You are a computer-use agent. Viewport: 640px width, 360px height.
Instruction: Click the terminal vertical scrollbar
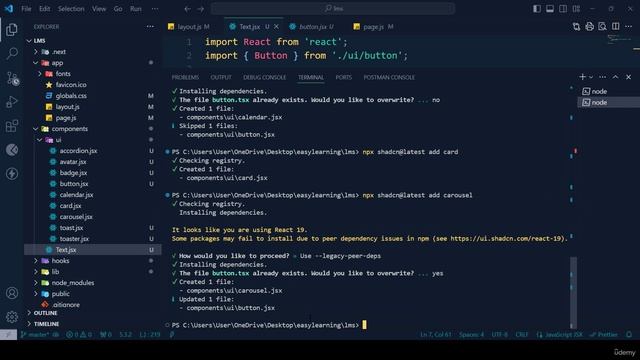(573, 292)
